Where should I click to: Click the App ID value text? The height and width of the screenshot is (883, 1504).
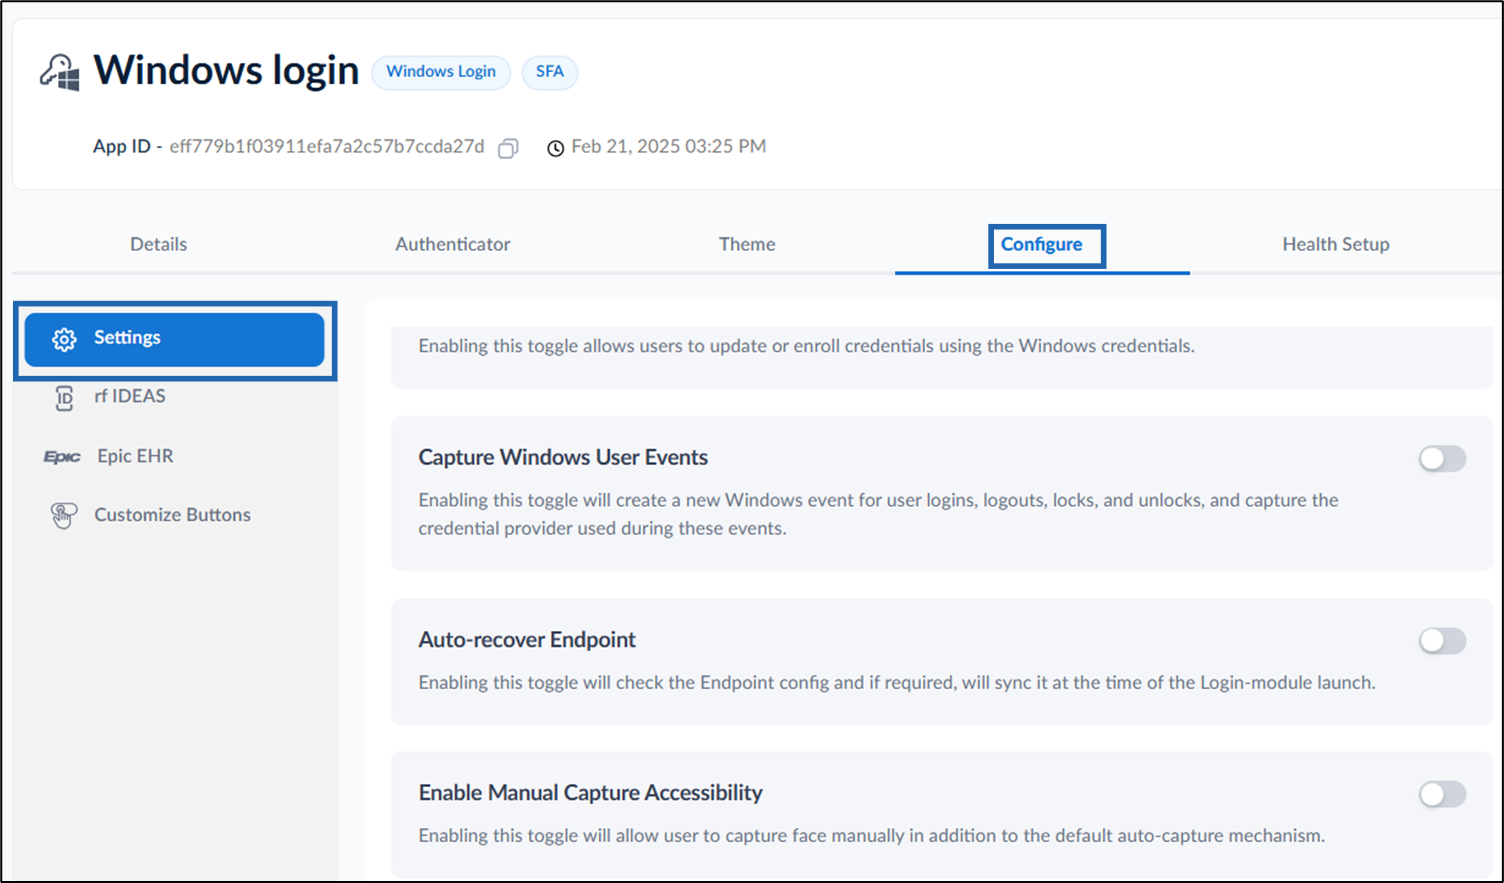pyautogui.click(x=327, y=147)
